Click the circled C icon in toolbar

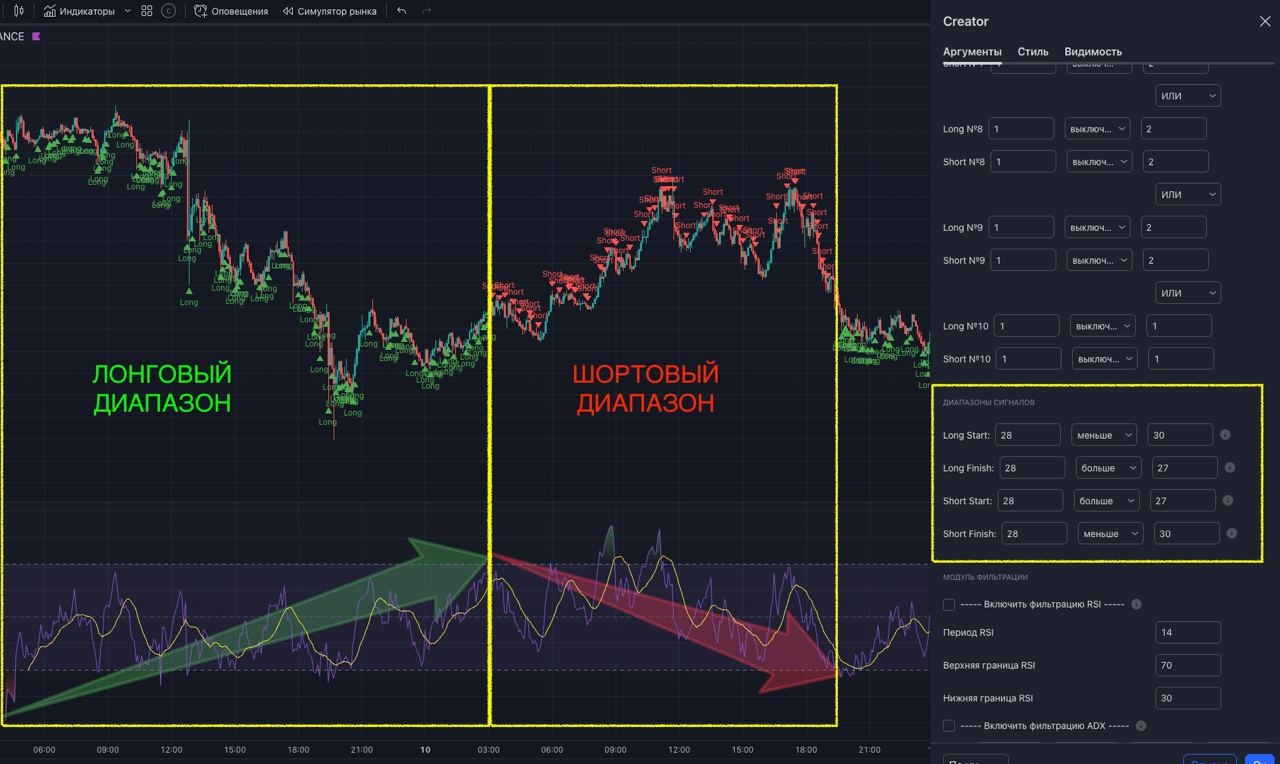tap(168, 11)
